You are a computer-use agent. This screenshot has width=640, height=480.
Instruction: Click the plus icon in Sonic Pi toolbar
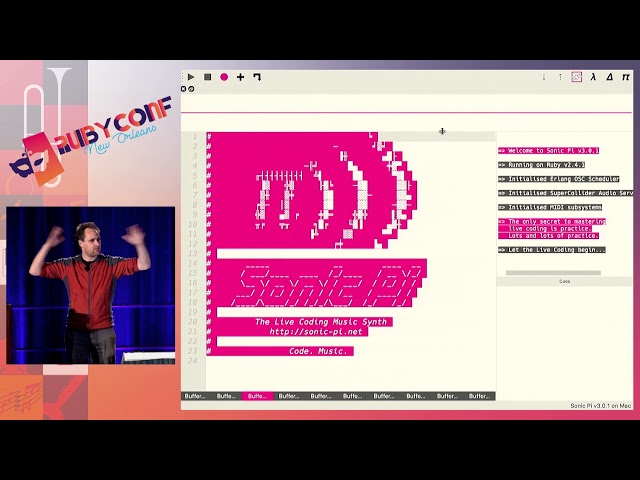(240, 77)
